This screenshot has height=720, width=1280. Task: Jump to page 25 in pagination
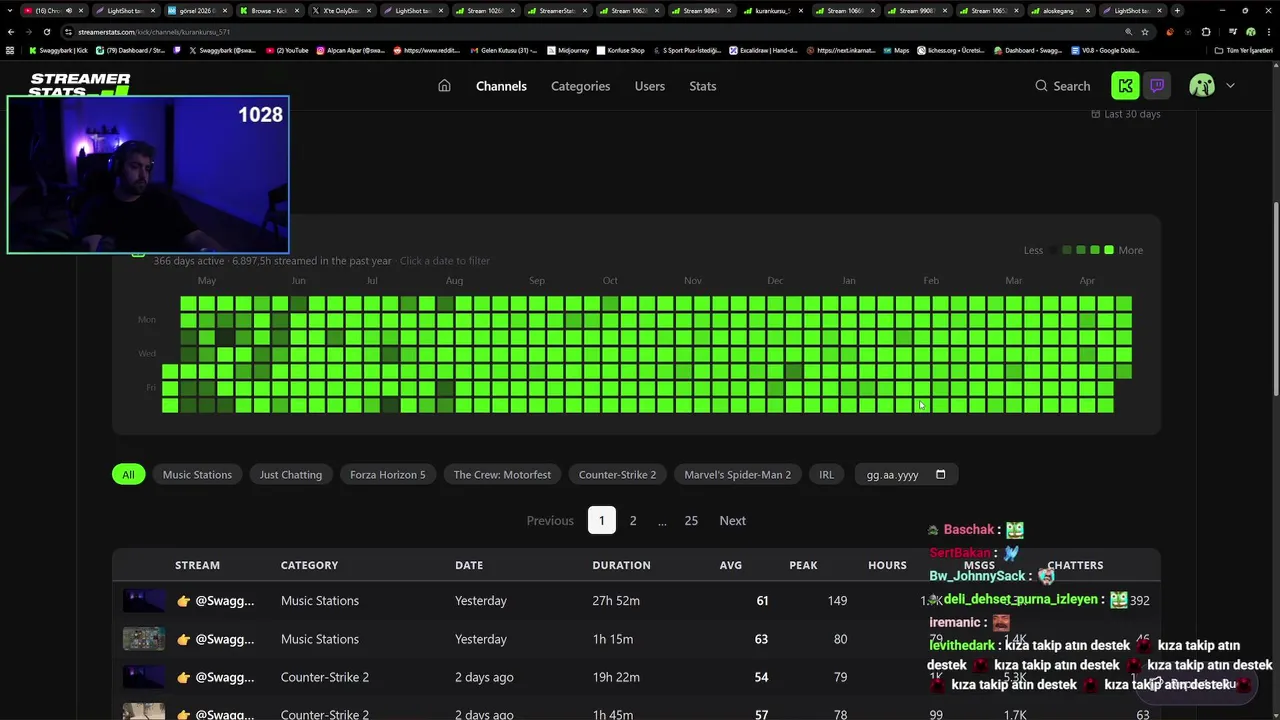(691, 521)
